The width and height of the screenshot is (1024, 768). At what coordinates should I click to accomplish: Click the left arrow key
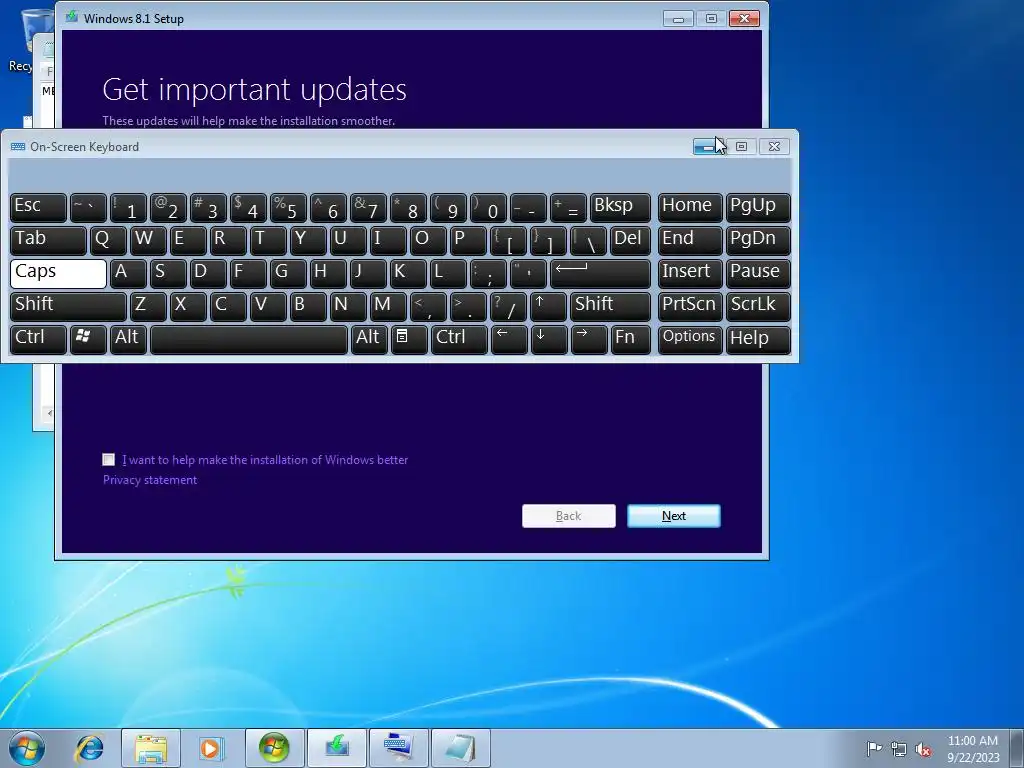509,339
